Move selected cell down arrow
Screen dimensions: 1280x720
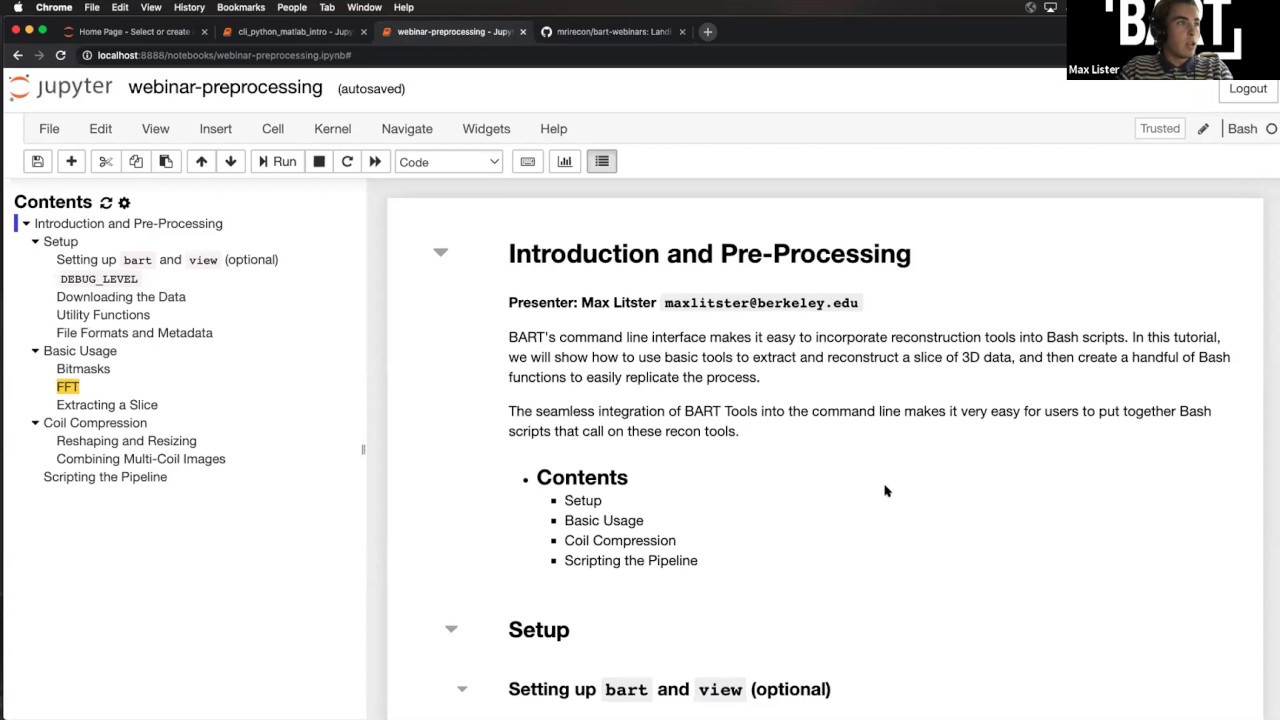[x=231, y=162]
